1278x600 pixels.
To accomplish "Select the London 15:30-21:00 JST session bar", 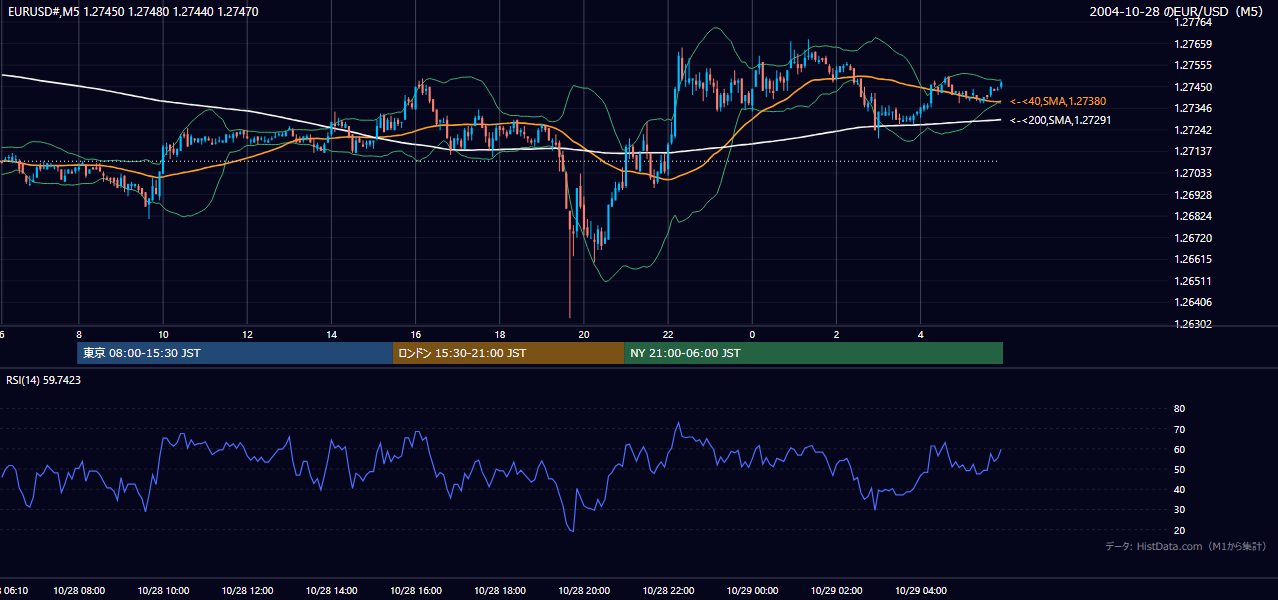I will (508, 353).
